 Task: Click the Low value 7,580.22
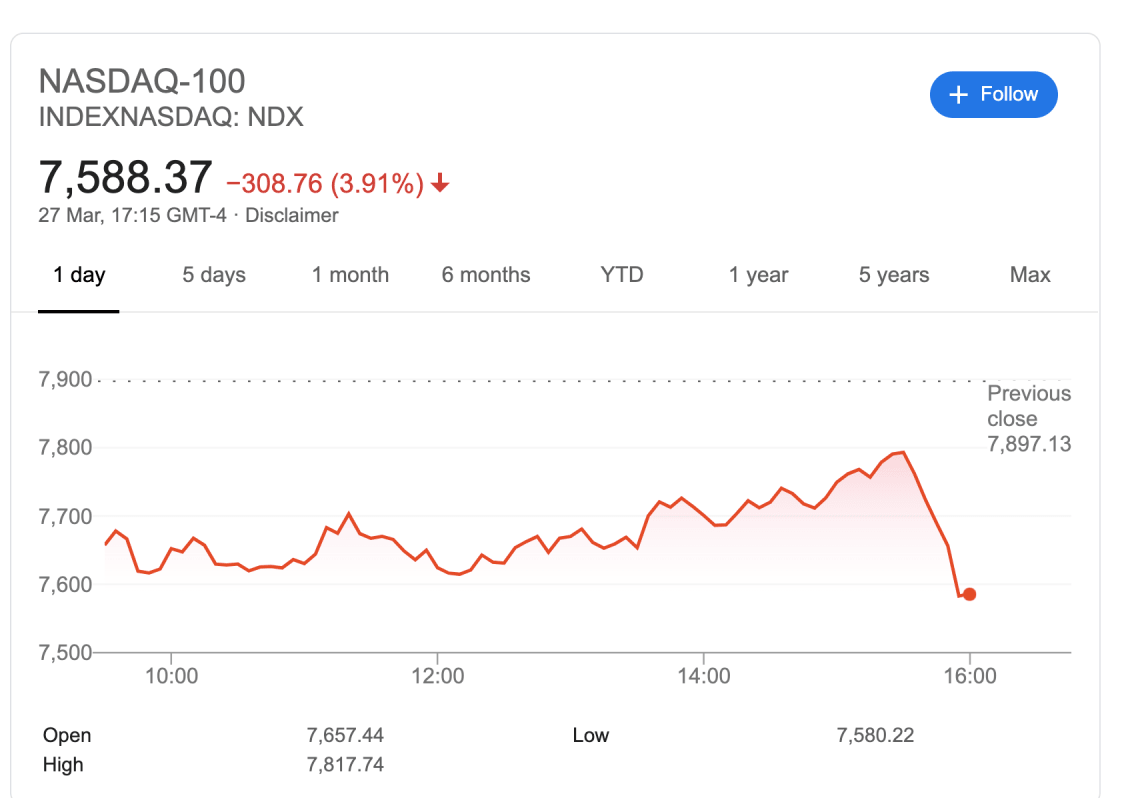875,736
